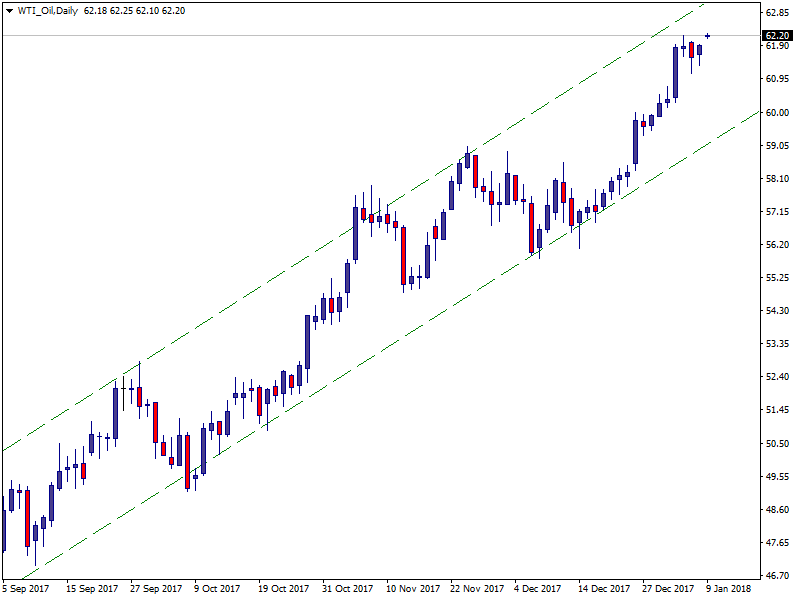The width and height of the screenshot is (800, 600).
Task: Click the 55.25 price scale label
Action: click(778, 277)
